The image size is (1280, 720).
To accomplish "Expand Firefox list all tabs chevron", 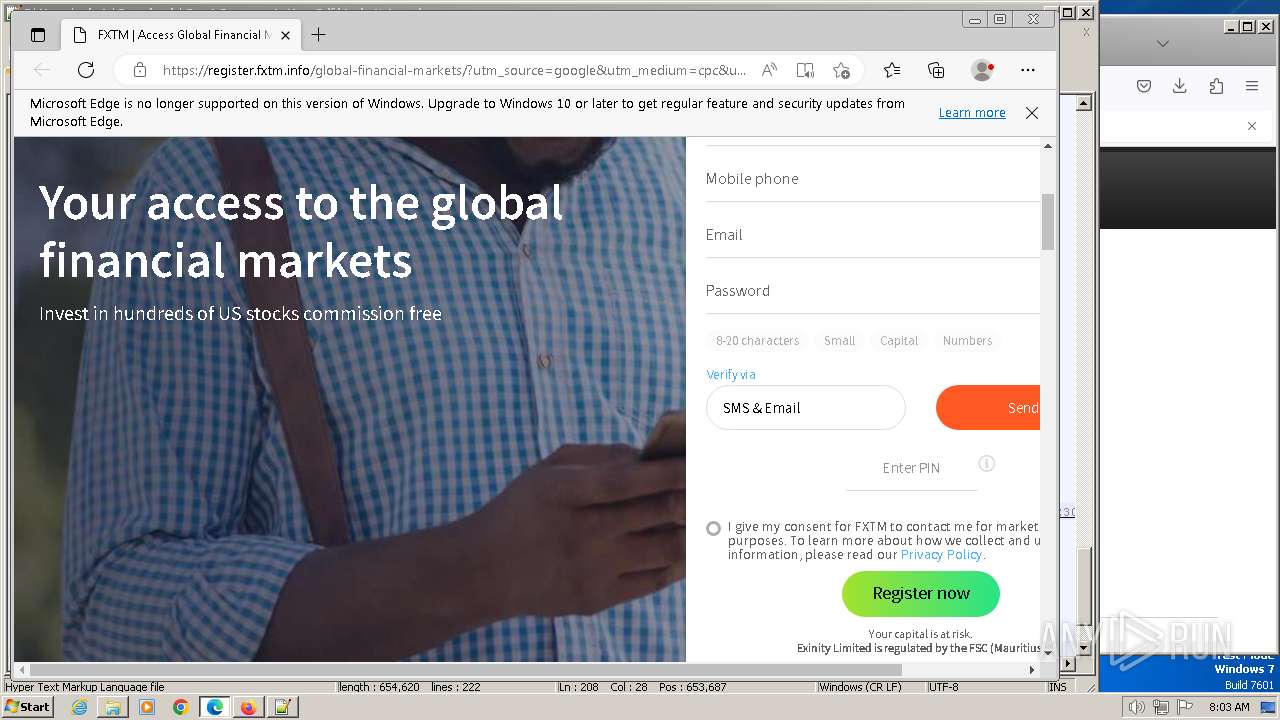I will coord(1162,43).
